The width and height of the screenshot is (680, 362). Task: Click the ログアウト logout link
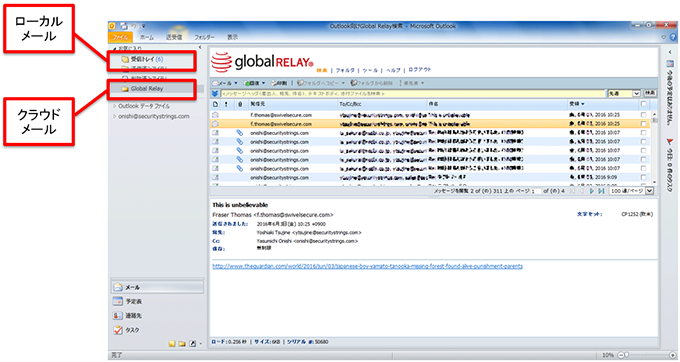(x=420, y=69)
